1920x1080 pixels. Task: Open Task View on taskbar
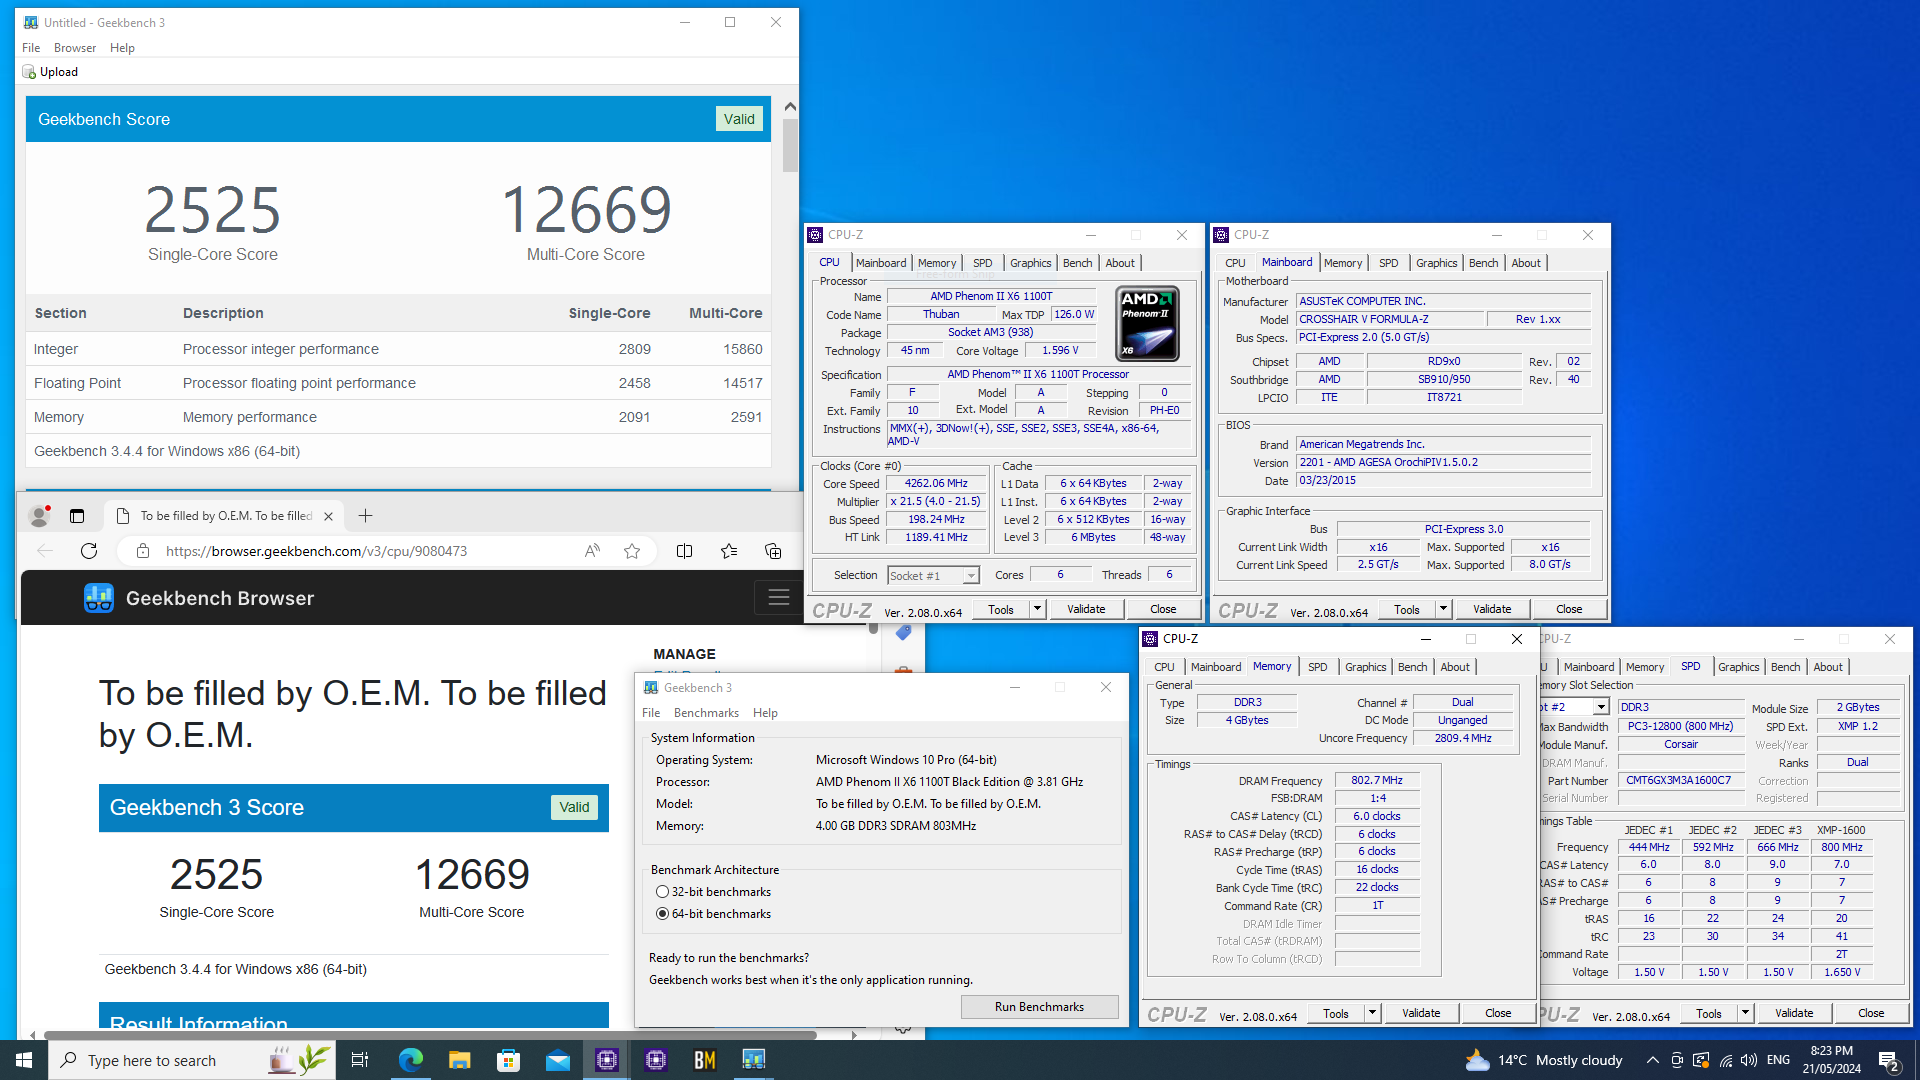[360, 1060]
